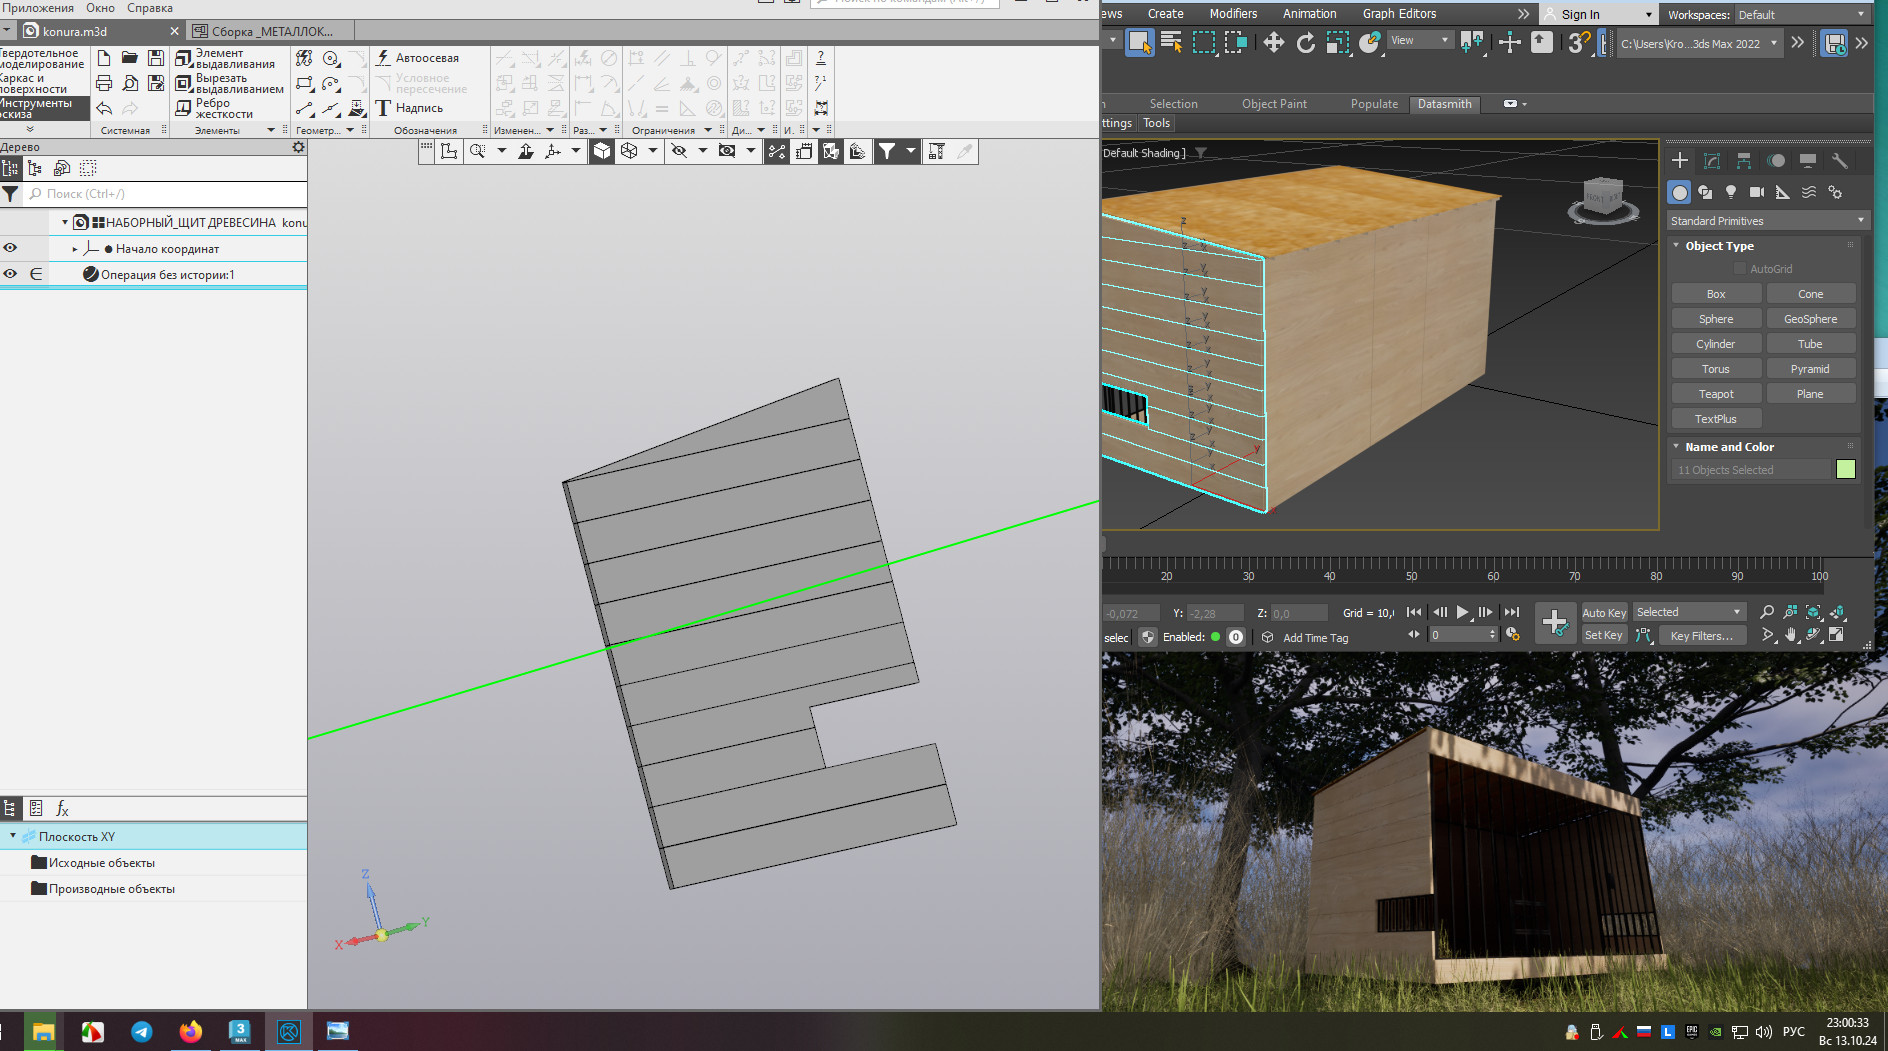
Task: Click the Lights category icon in Create panel
Action: [x=1731, y=192]
